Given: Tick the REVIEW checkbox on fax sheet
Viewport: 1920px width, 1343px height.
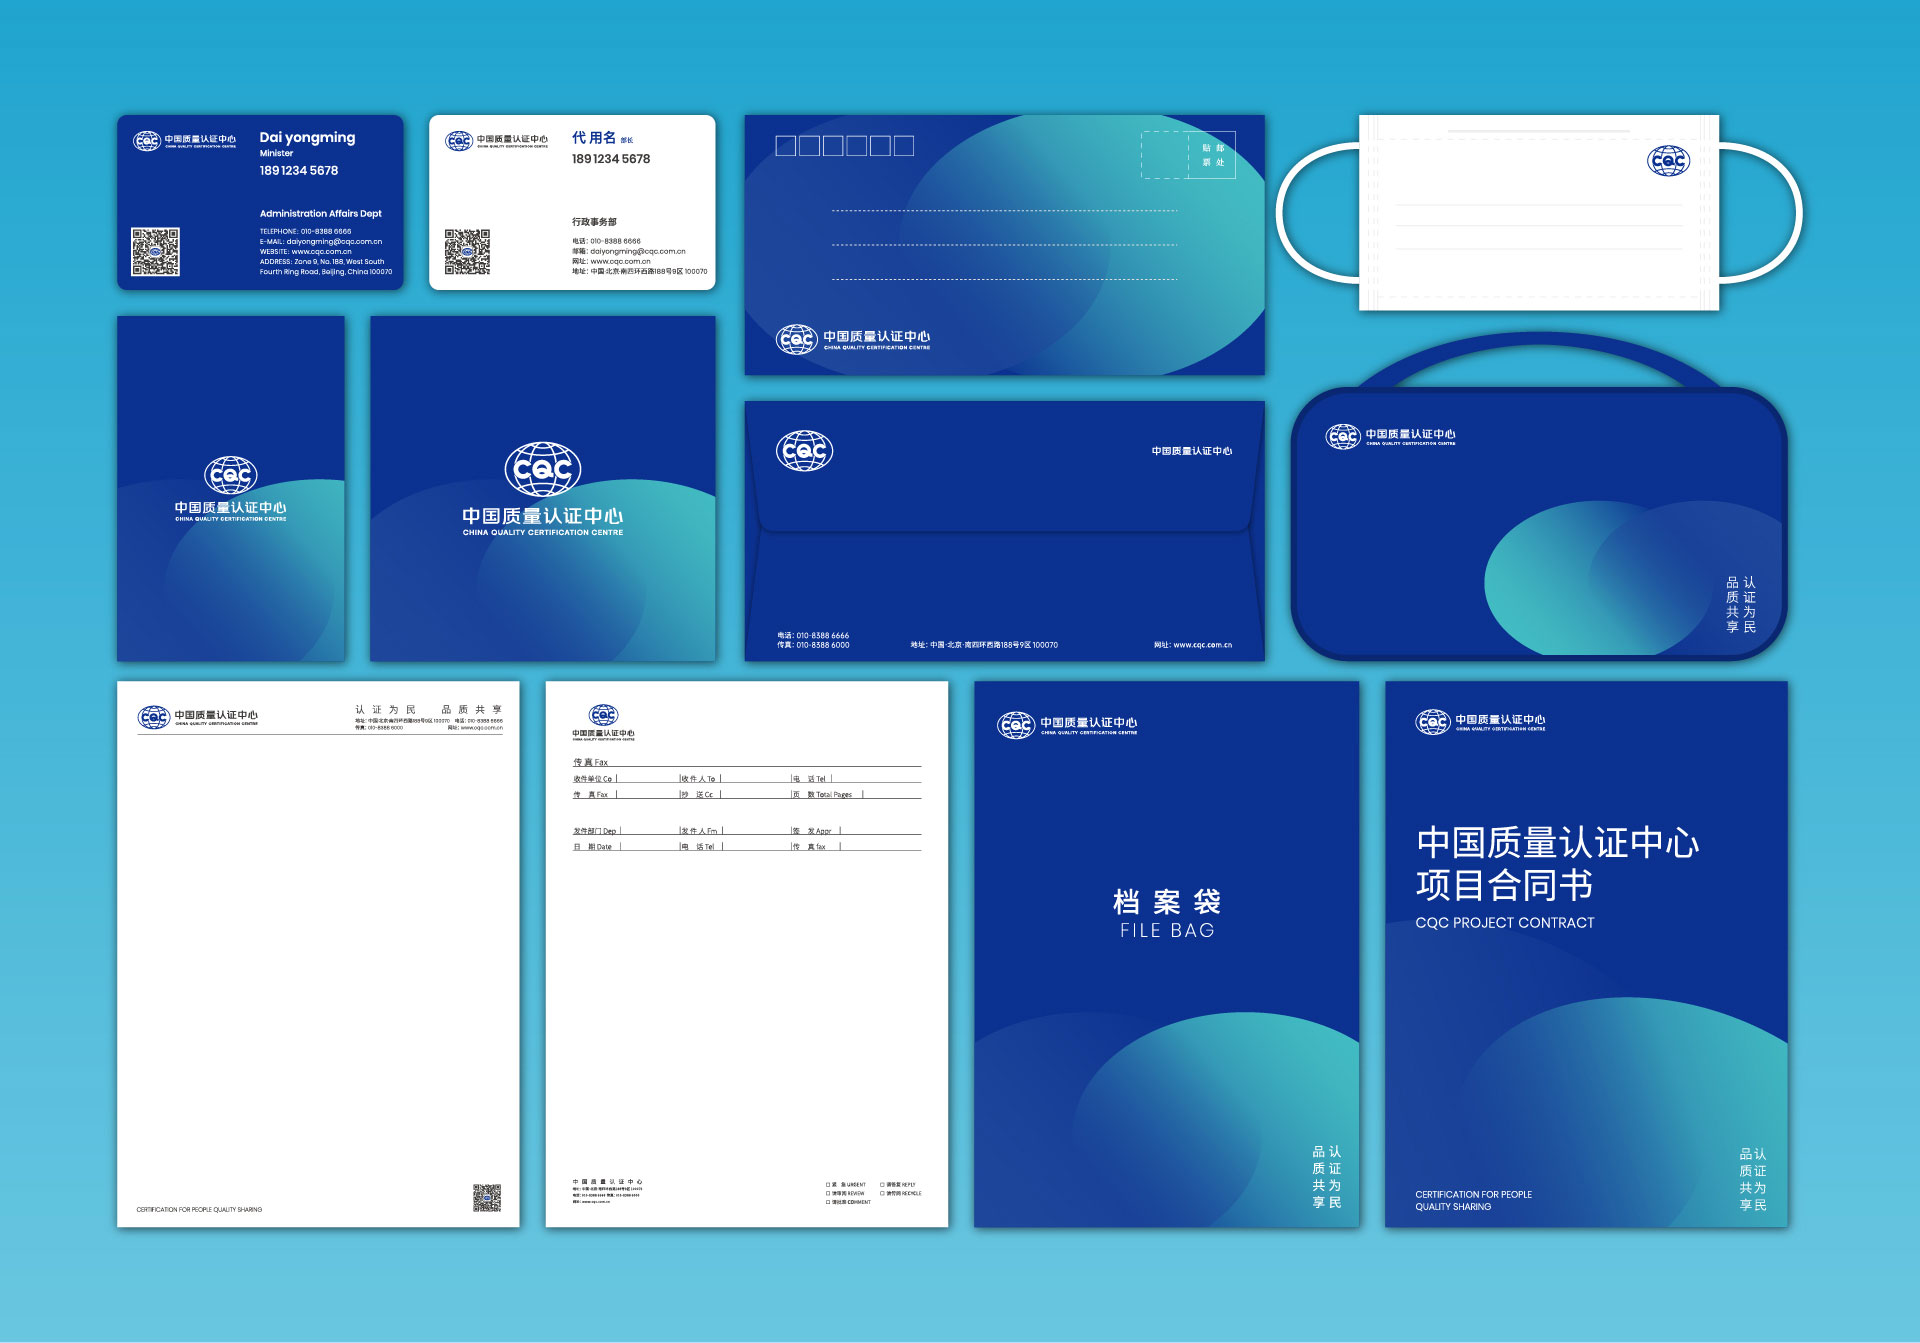Looking at the screenshot, I should (x=828, y=1193).
